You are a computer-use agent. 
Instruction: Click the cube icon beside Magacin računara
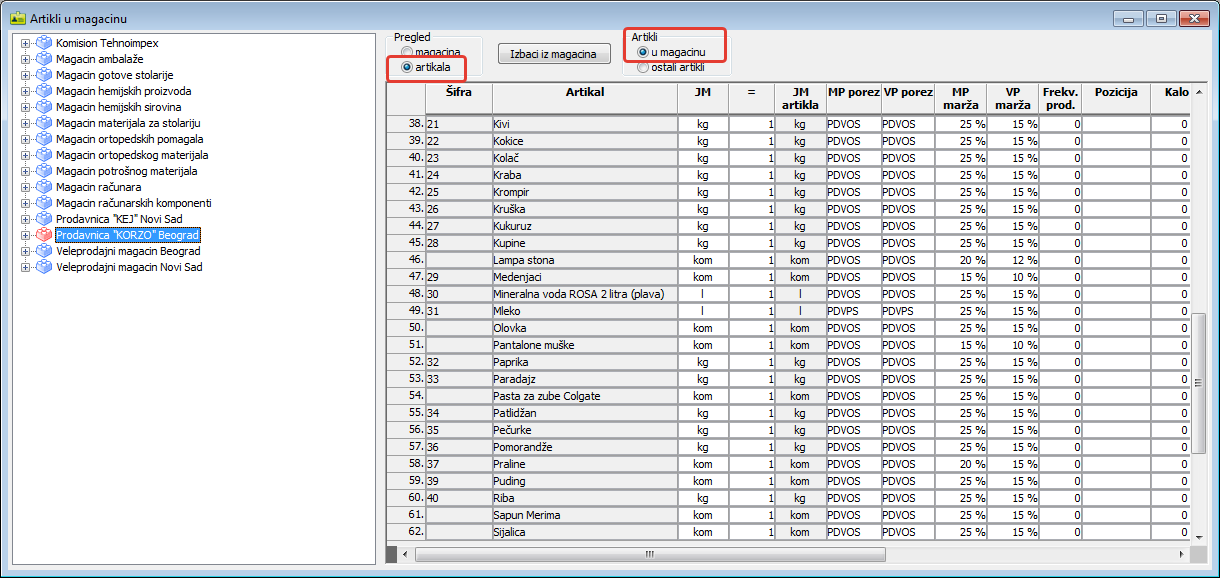pos(43,187)
